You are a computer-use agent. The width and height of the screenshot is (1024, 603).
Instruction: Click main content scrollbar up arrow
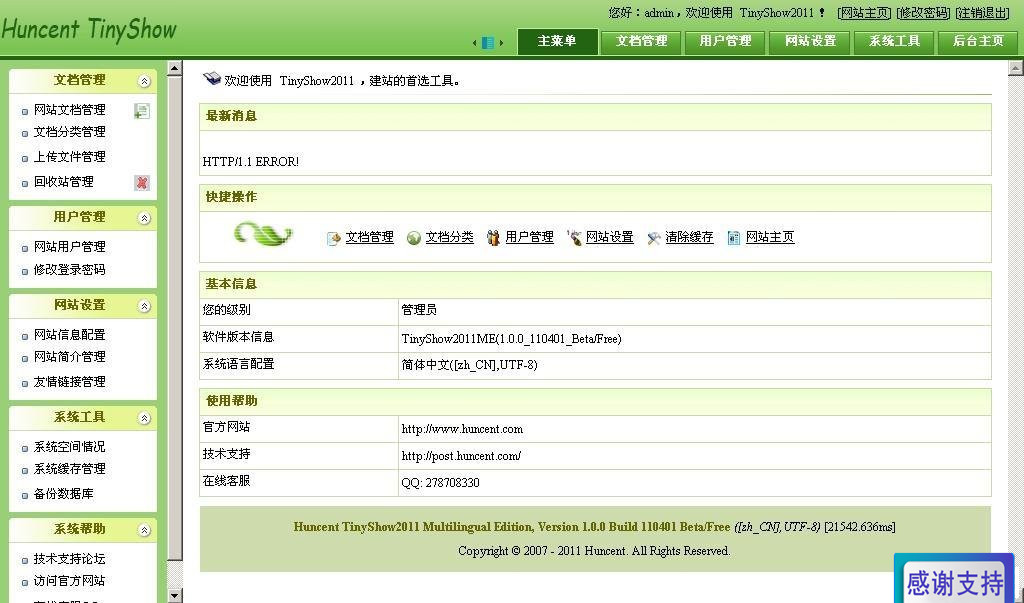pyautogui.click(x=1016, y=68)
